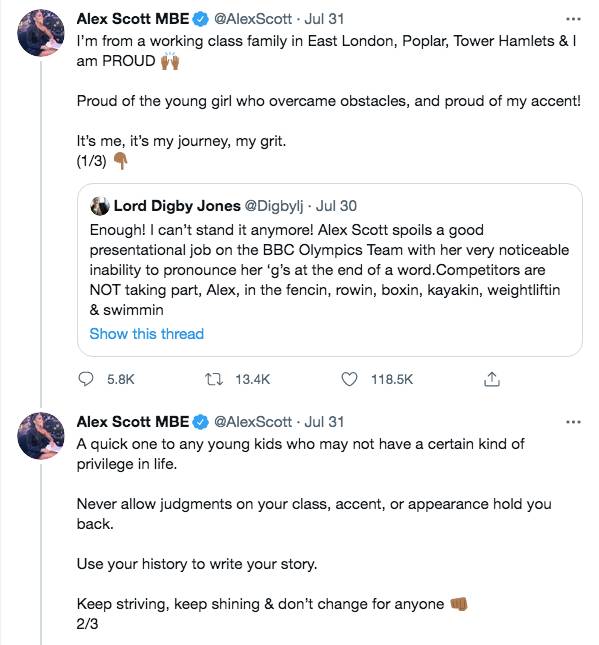Click the Jul 31 timestamp on second tweet
Screen dimensions: 599x645
(324, 422)
